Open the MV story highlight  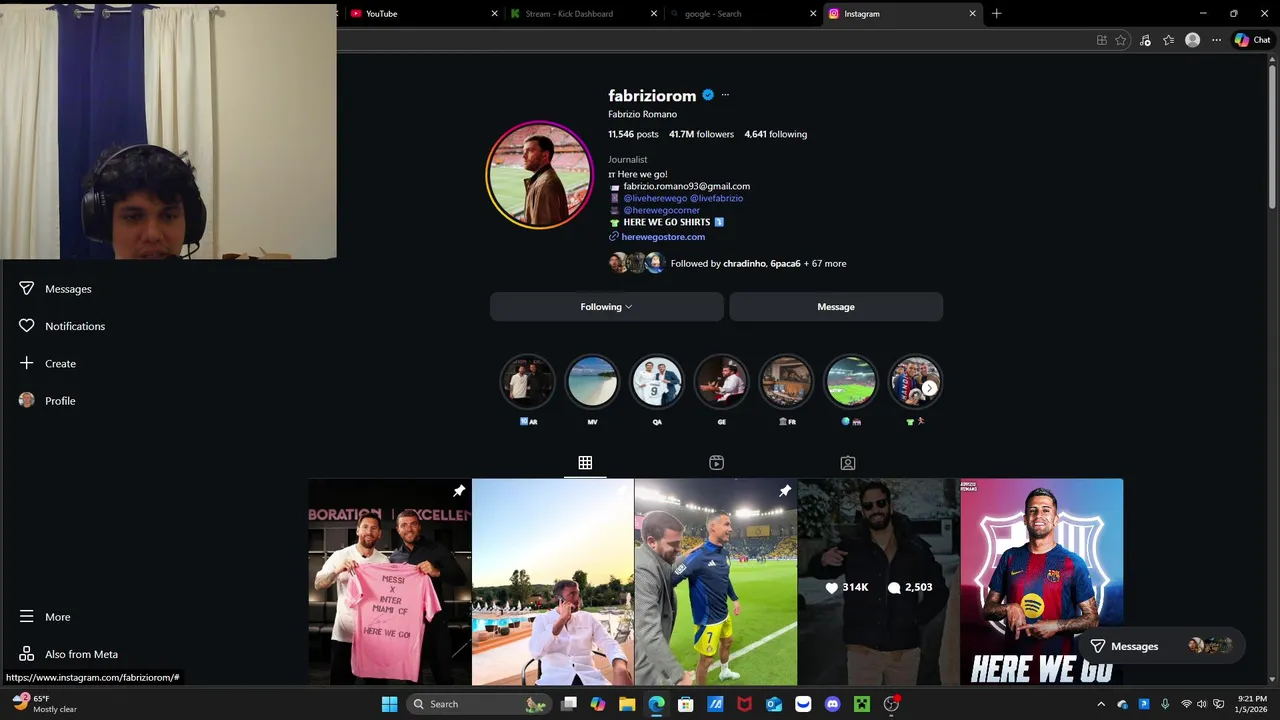tap(592, 382)
